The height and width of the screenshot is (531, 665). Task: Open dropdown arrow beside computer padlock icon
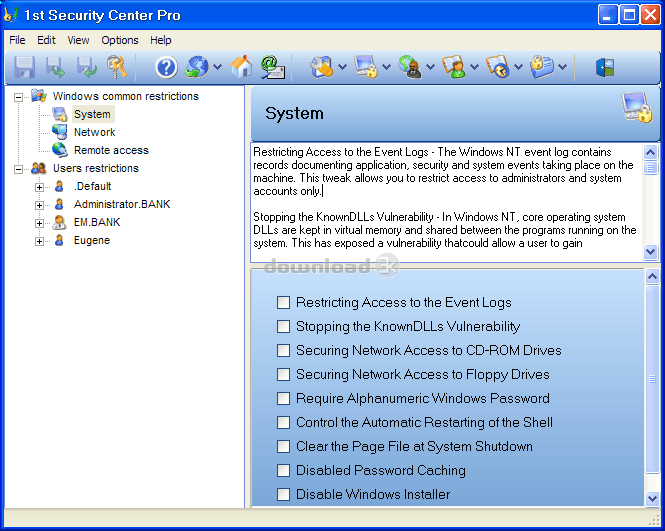pyautogui.click(x=386, y=67)
